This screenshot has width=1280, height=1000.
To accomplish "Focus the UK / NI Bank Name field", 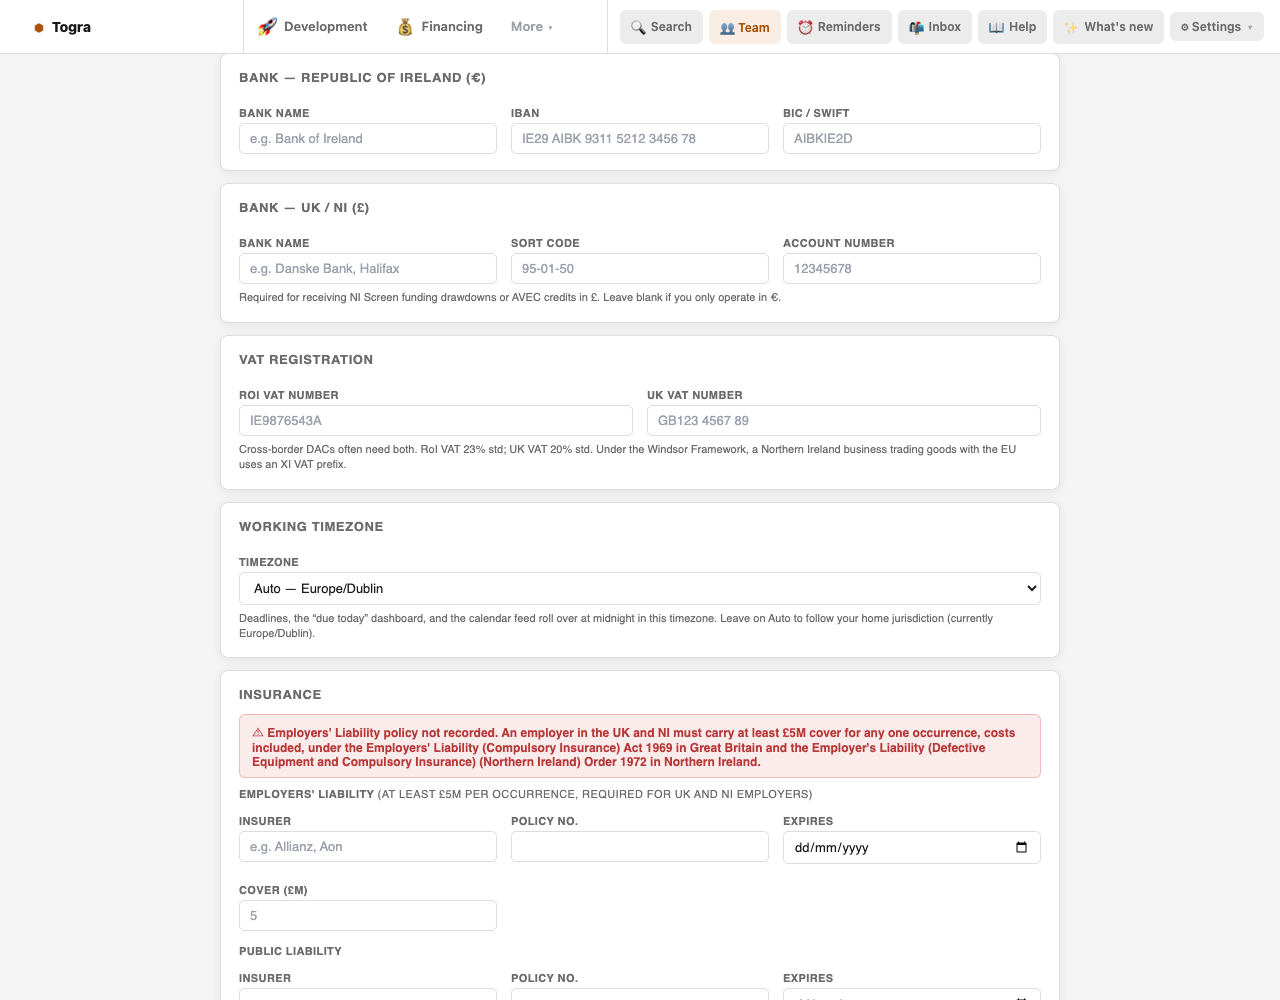I will point(368,269).
